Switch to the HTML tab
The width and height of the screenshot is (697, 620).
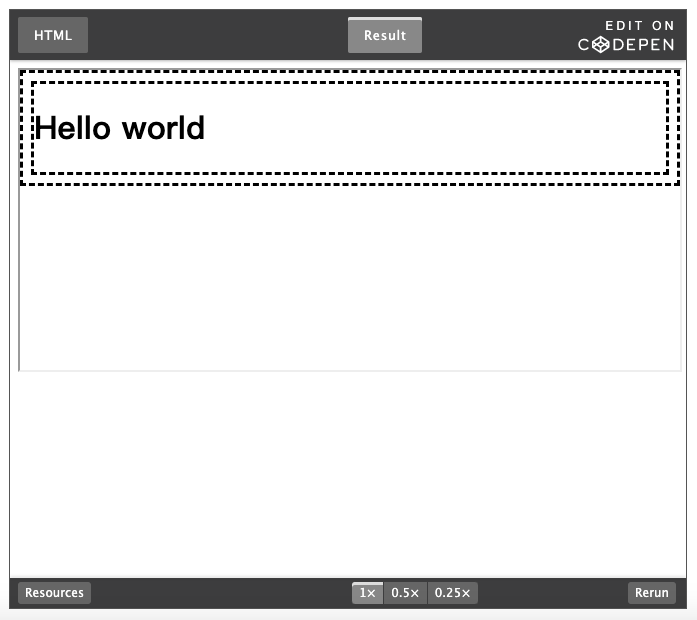coord(53,35)
